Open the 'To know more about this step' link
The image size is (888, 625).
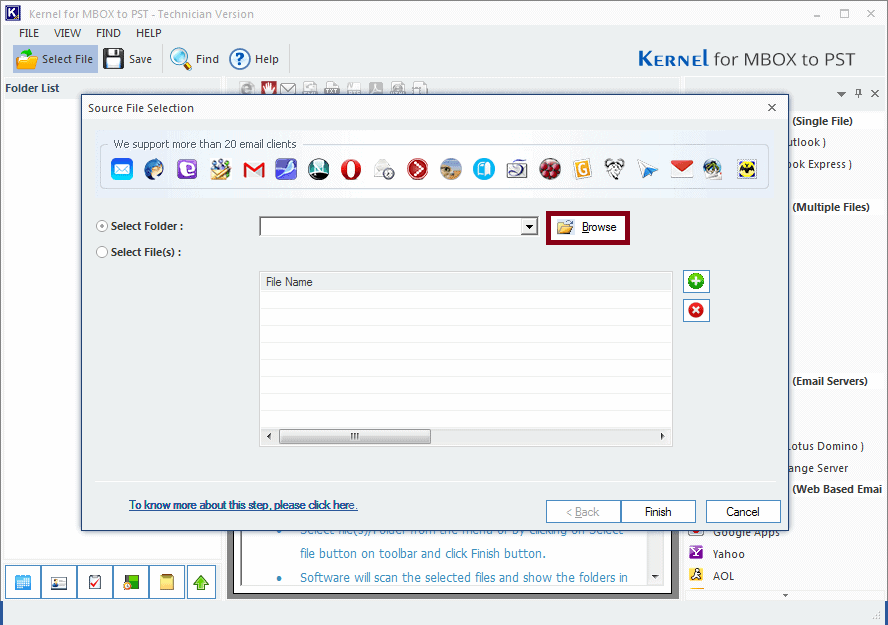(x=243, y=505)
